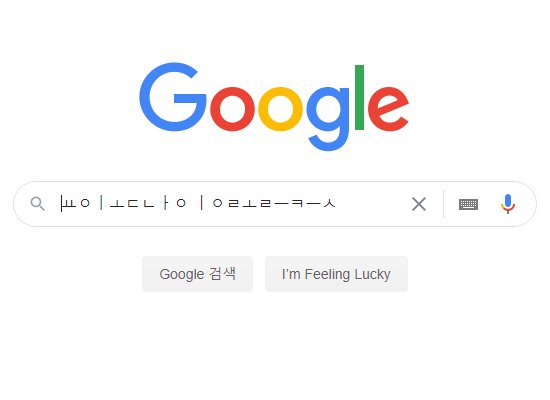550x400 pixels.
Task: Open the on-screen virtual keyboard icon
Action: [468, 204]
